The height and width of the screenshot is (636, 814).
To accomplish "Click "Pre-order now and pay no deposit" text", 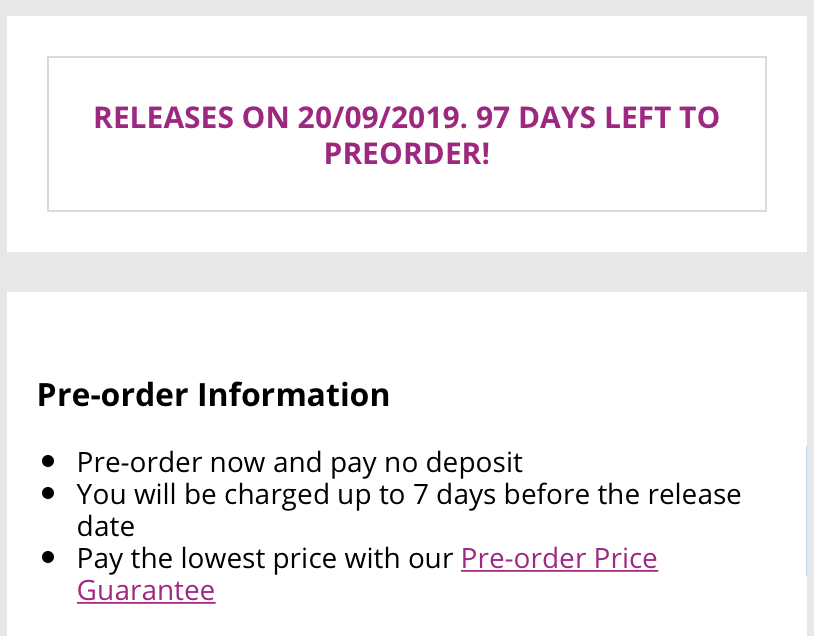I will click(x=299, y=463).
